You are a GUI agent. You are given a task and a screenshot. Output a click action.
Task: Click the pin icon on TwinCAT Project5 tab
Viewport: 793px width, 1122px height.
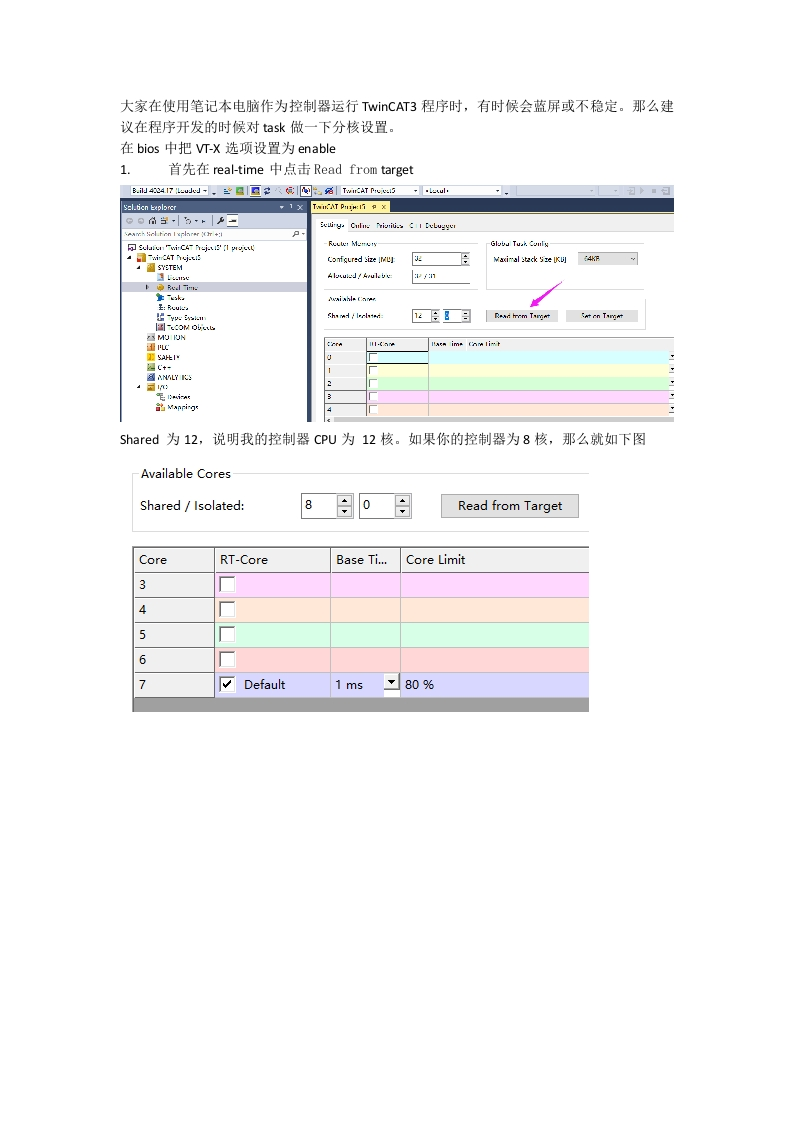(374, 207)
